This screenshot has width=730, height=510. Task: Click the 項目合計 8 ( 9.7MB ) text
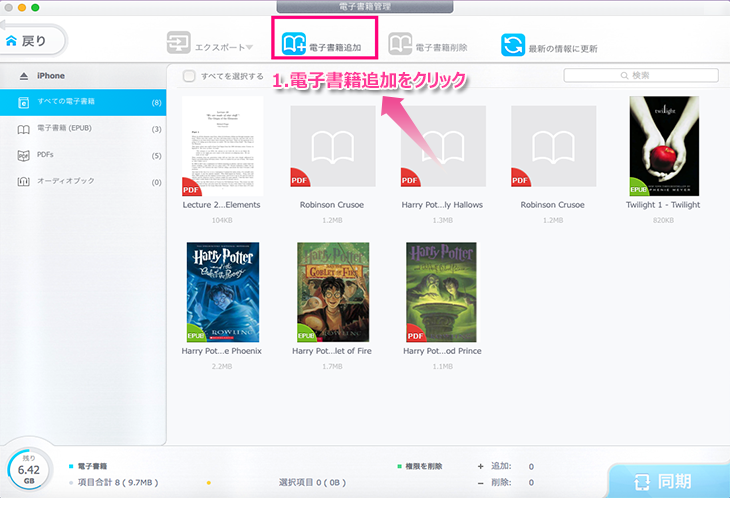click(118, 483)
